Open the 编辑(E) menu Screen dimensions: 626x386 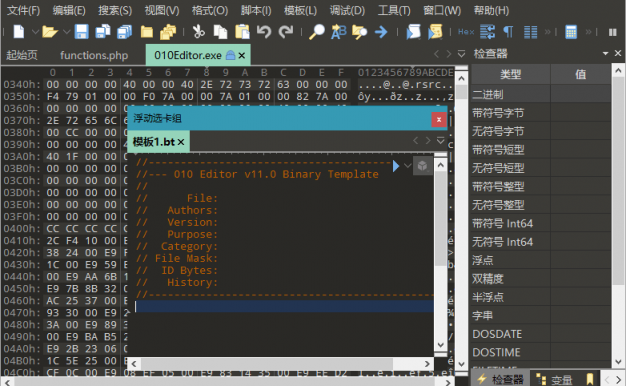tap(69, 10)
